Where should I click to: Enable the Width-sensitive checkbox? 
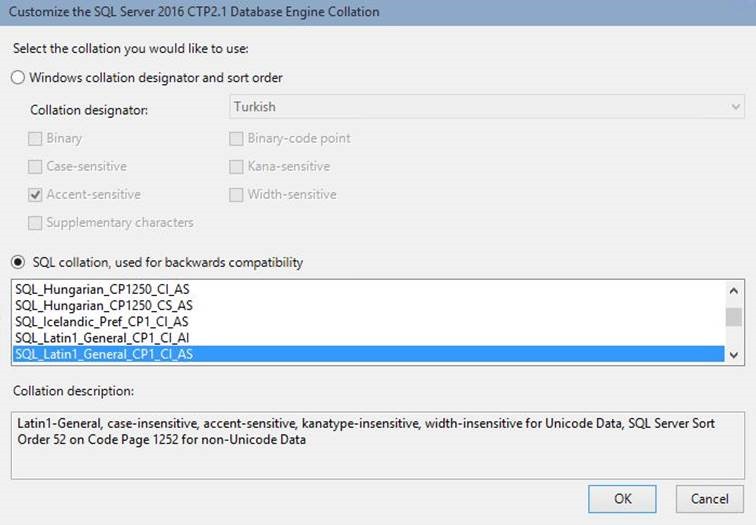point(236,195)
